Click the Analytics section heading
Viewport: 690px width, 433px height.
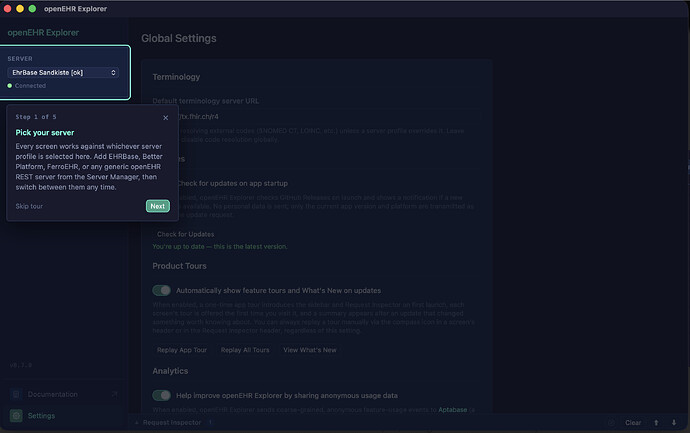[170, 371]
